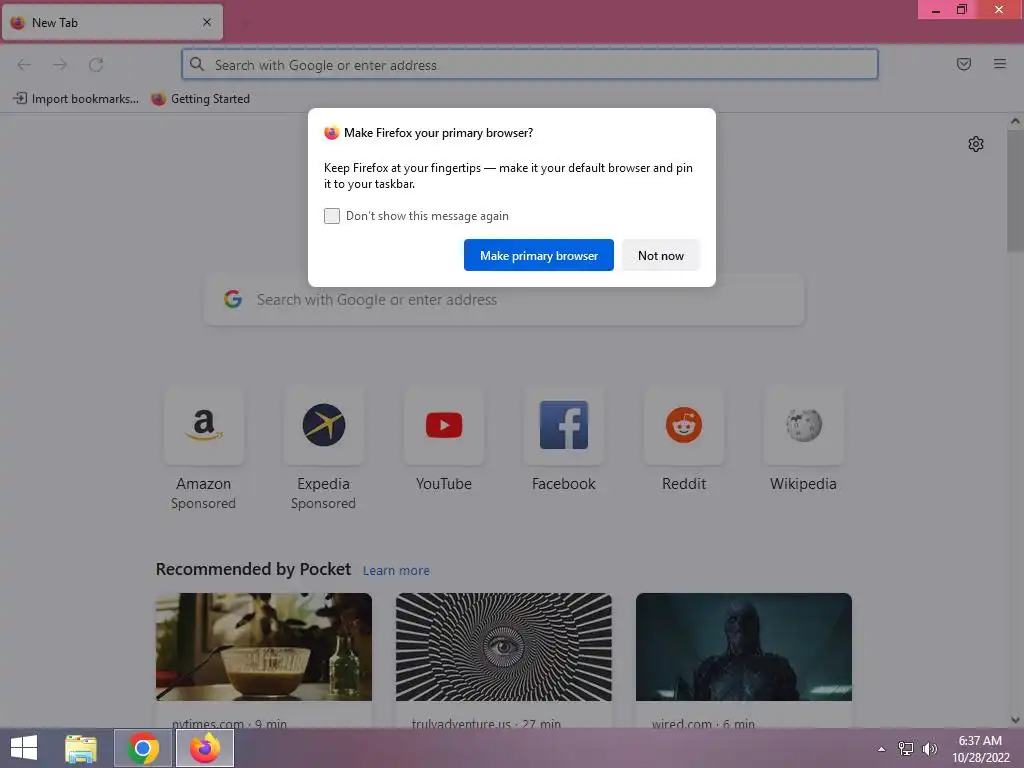Focus the address bar search field
1024x768 pixels.
click(530, 64)
